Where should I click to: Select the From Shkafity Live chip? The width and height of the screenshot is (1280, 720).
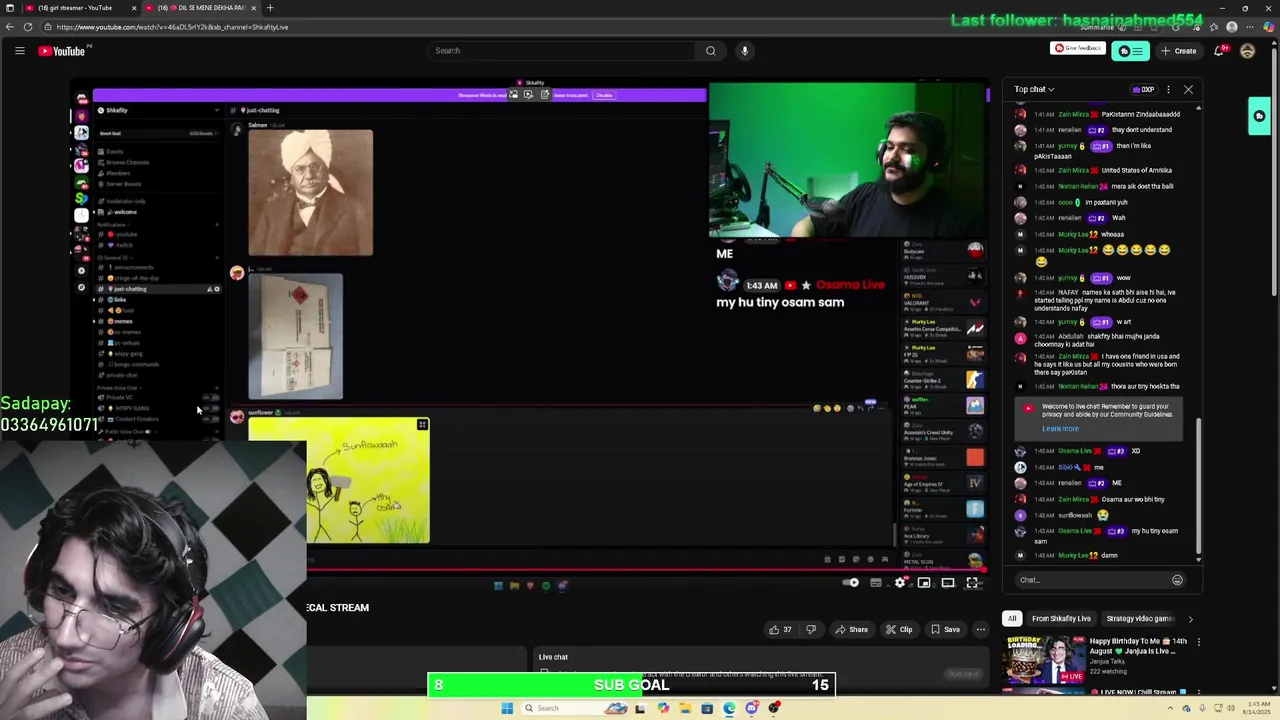click(x=1061, y=618)
